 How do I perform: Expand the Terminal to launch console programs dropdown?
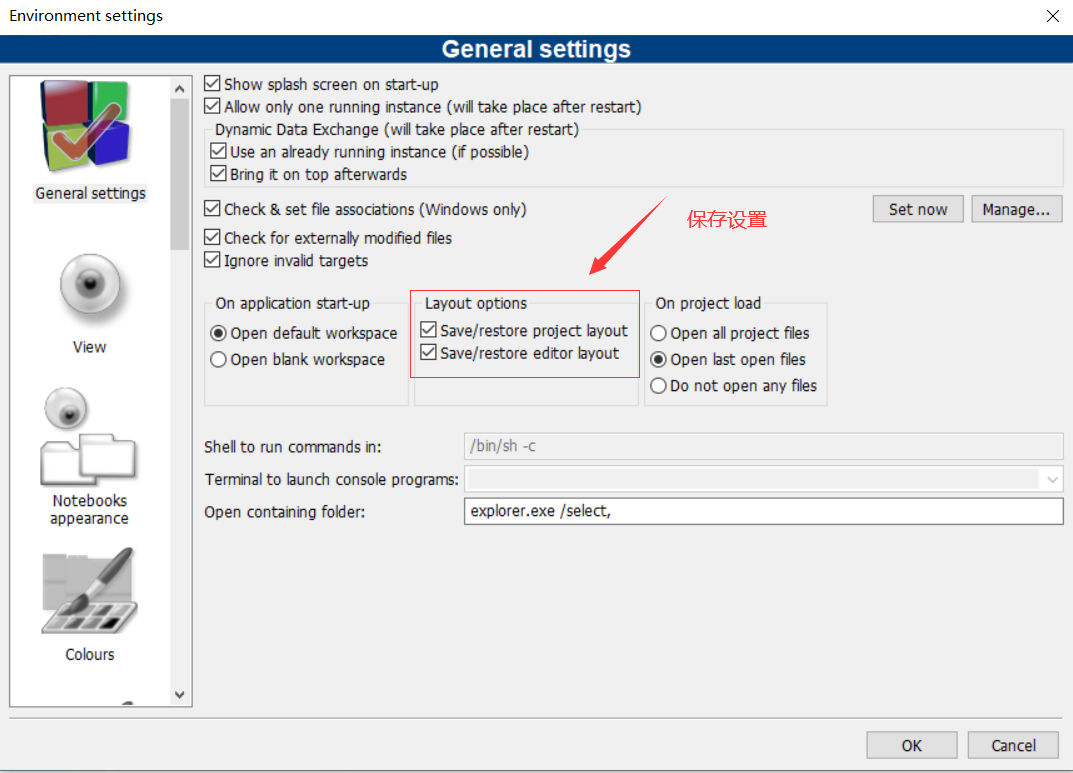(x=1052, y=480)
